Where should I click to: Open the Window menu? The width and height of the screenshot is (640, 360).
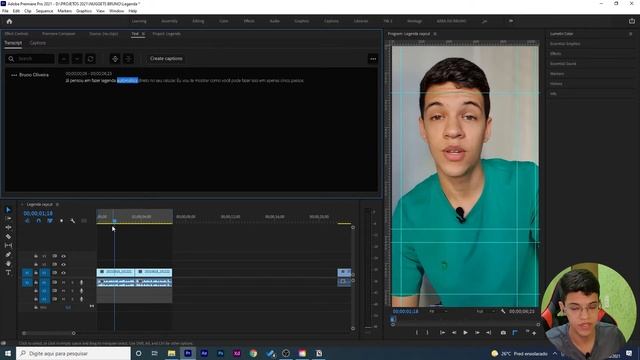[x=116, y=11]
